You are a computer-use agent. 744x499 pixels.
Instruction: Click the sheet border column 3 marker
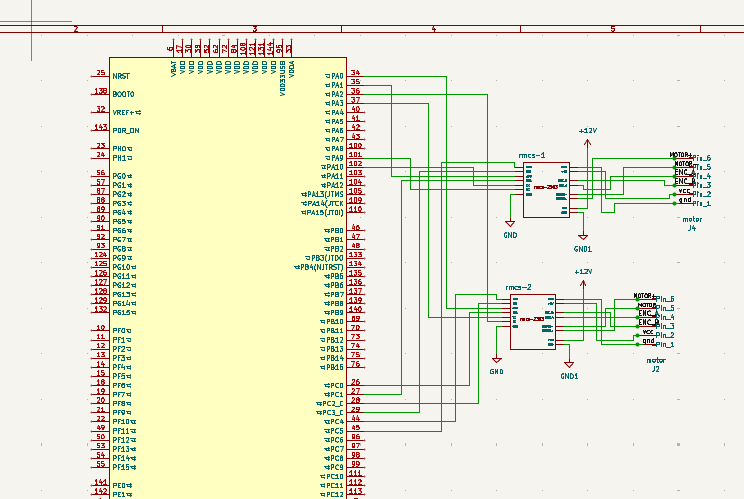(x=255, y=29)
